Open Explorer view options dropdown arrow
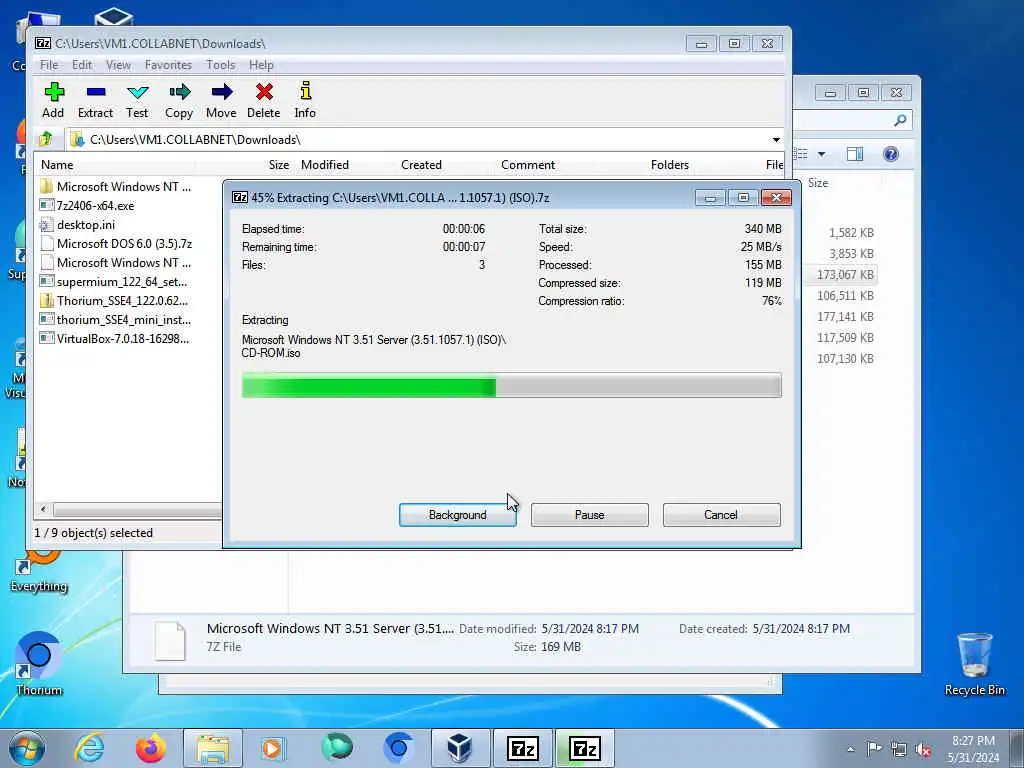This screenshot has width=1024, height=768. coord(822,154)
